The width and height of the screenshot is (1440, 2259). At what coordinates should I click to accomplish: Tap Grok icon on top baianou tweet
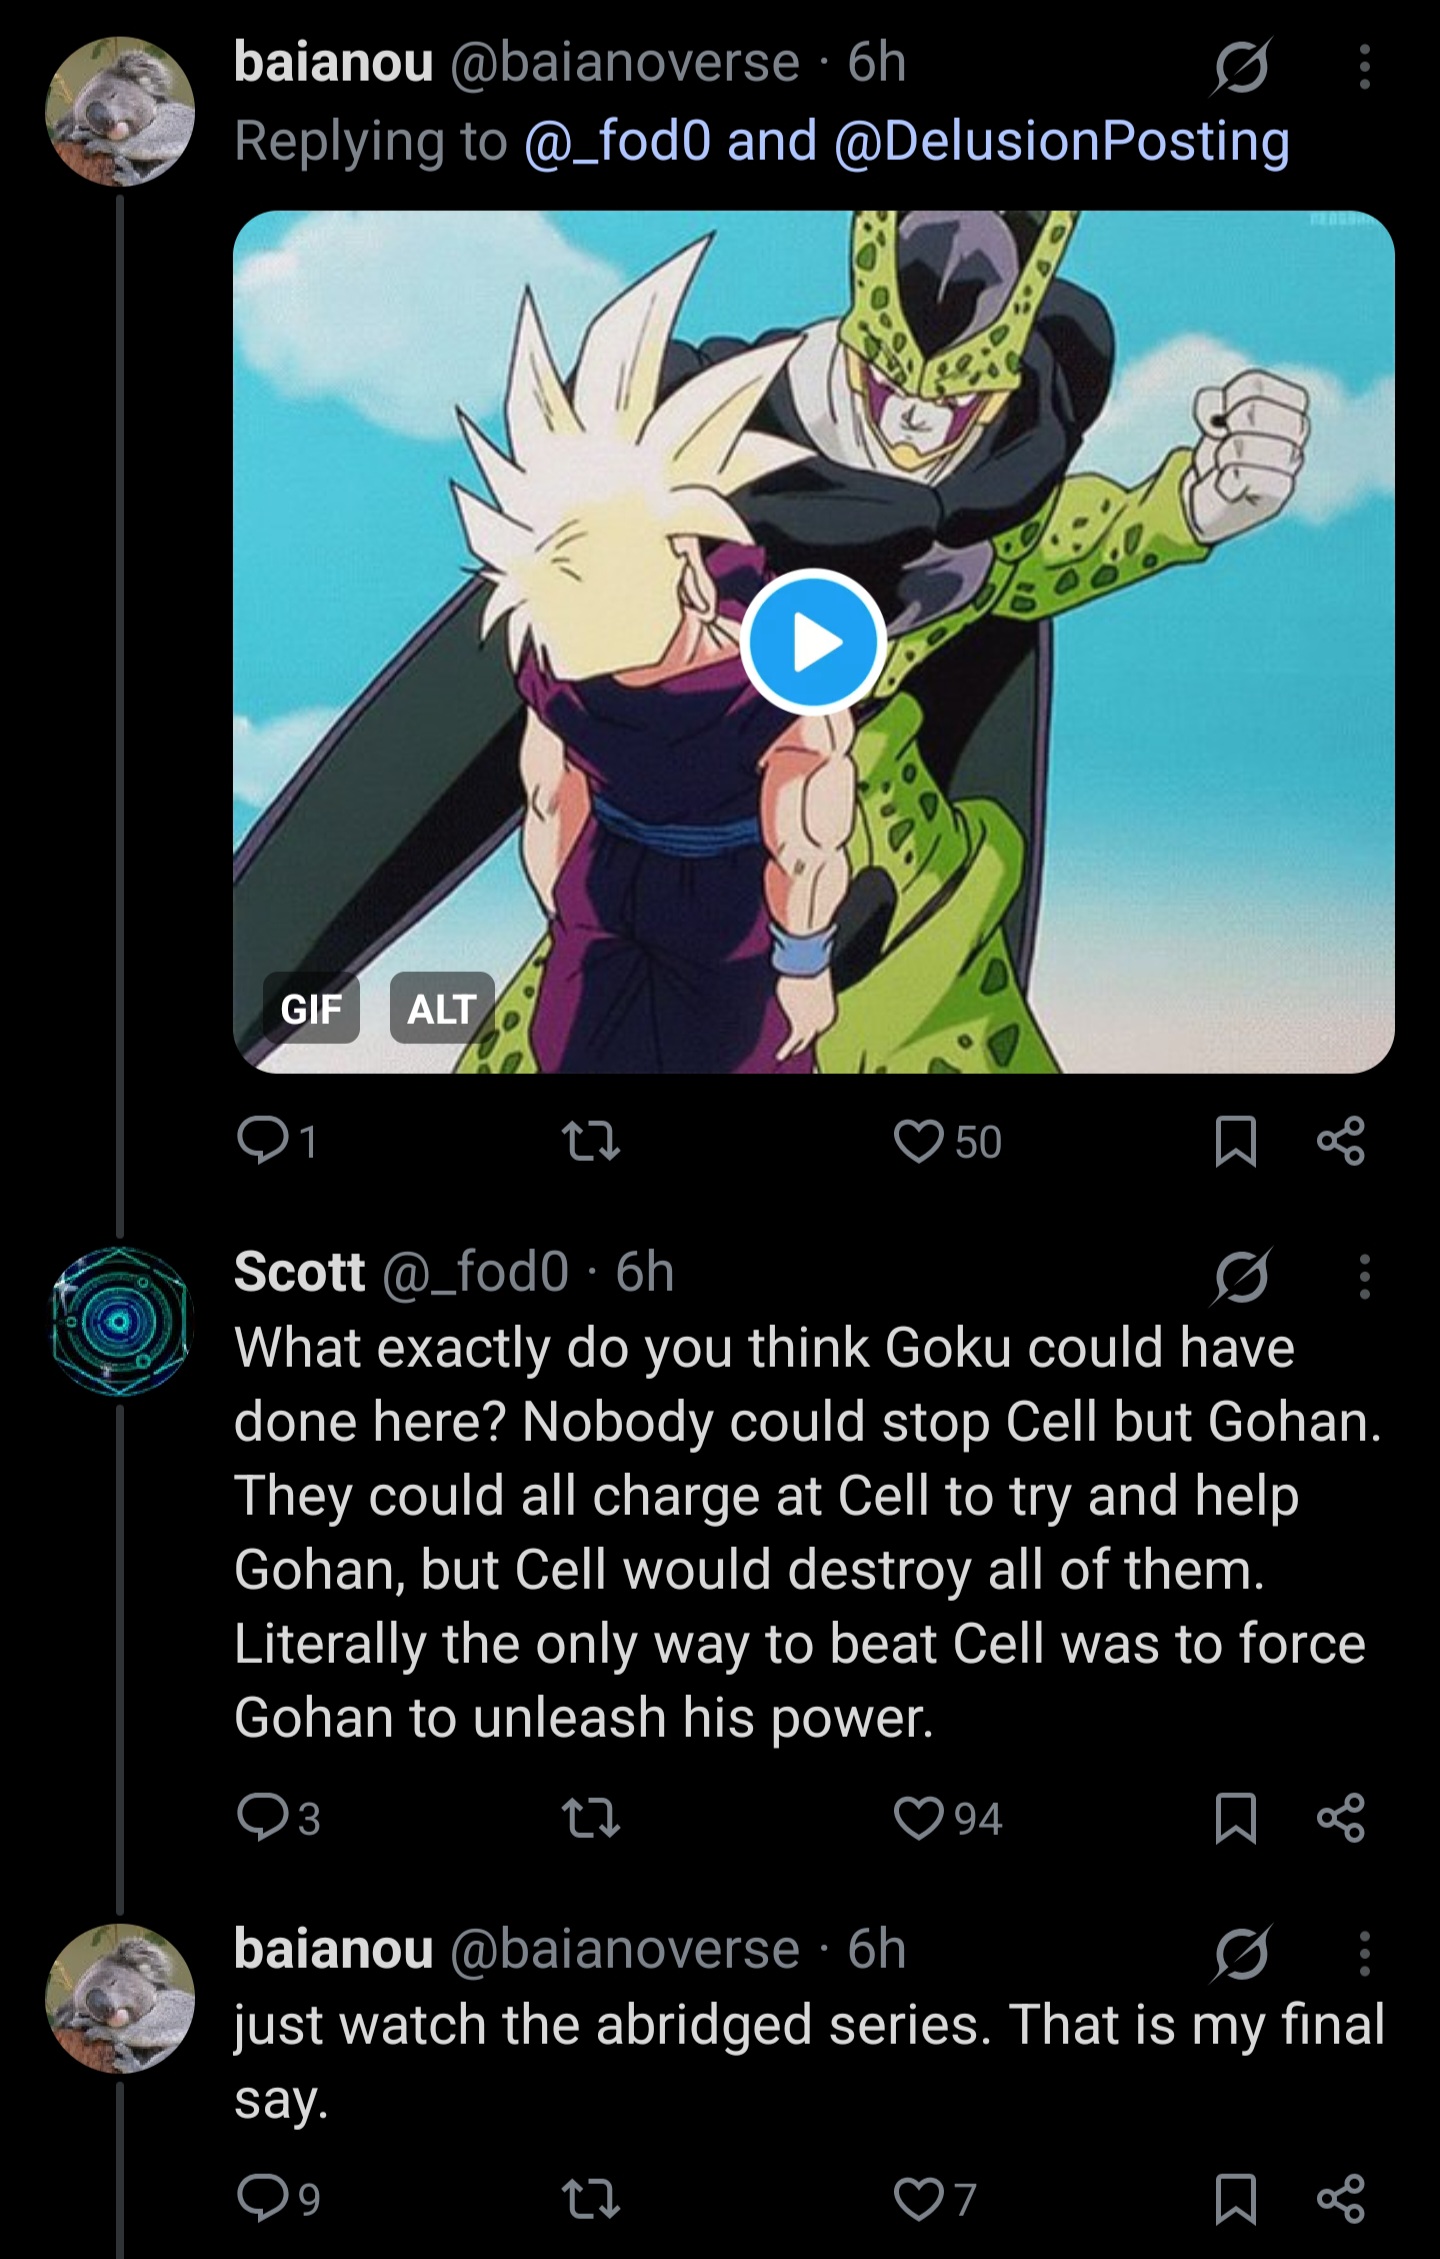click(1241, 67)
